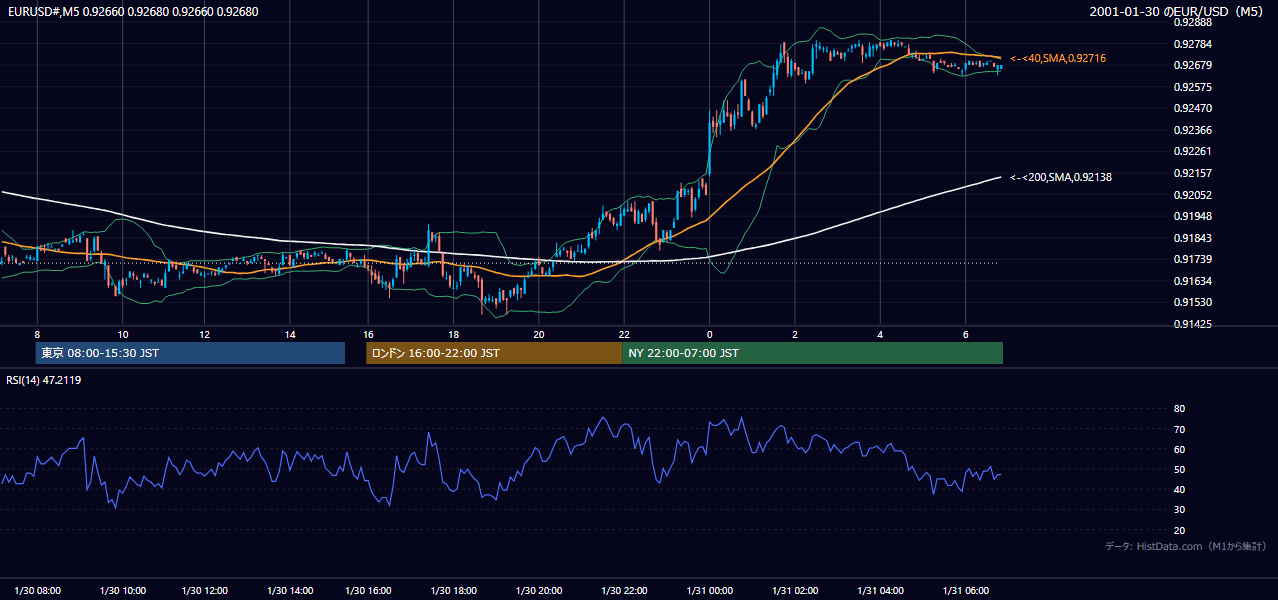
Task: Click price axis label 0.92470
Action: point(1191,108)
